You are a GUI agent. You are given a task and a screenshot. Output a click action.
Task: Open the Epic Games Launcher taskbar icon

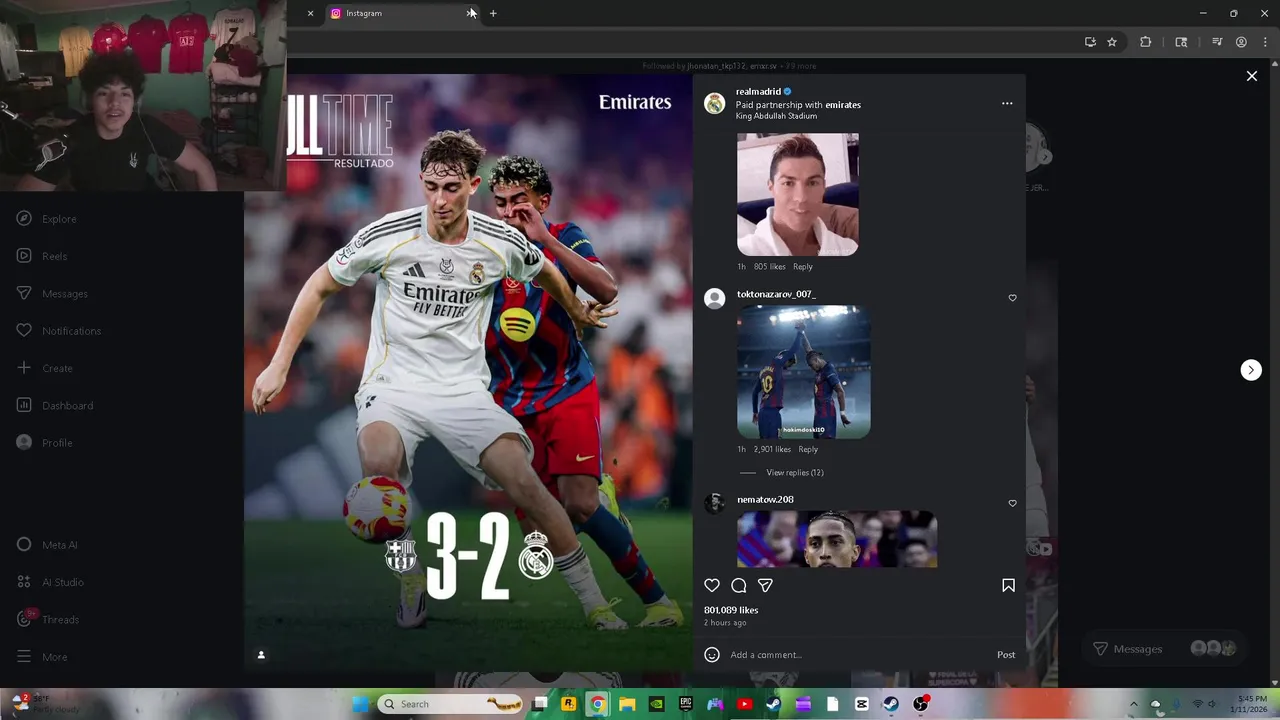(x=686, y=704)
